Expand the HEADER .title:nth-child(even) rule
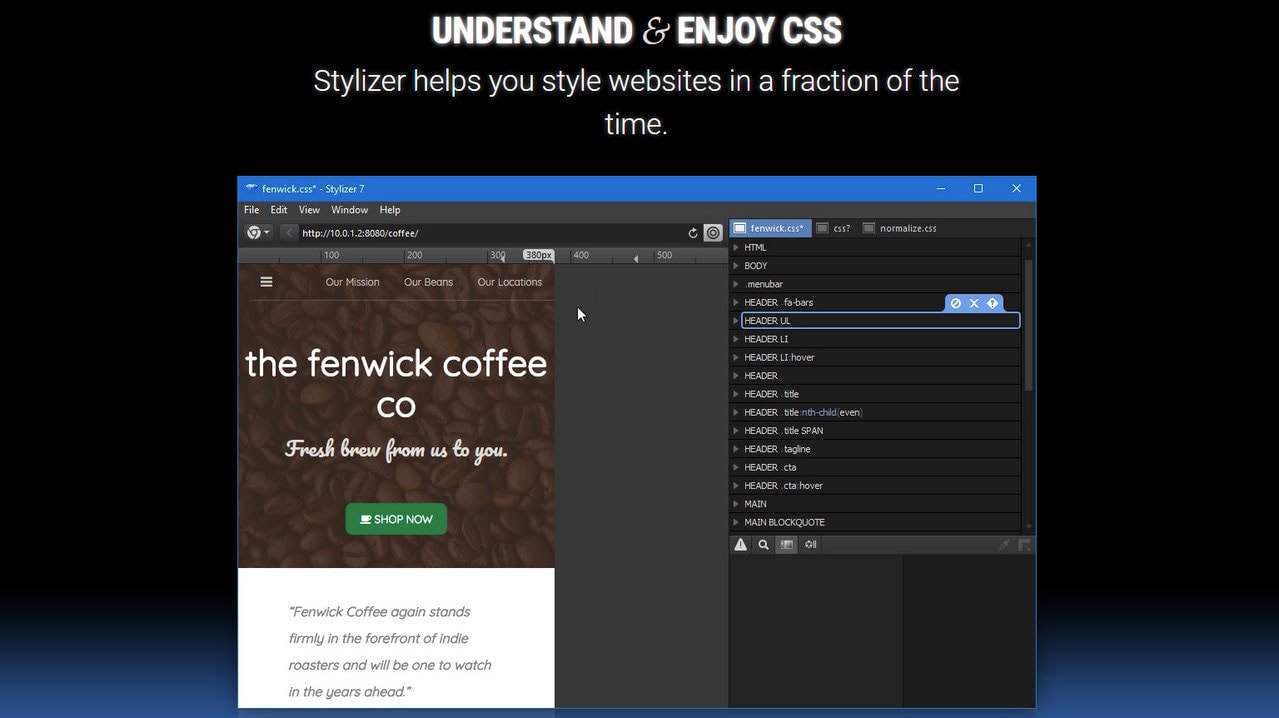The height and width of the screenshot is (718, 1279). tap(736, 412)
